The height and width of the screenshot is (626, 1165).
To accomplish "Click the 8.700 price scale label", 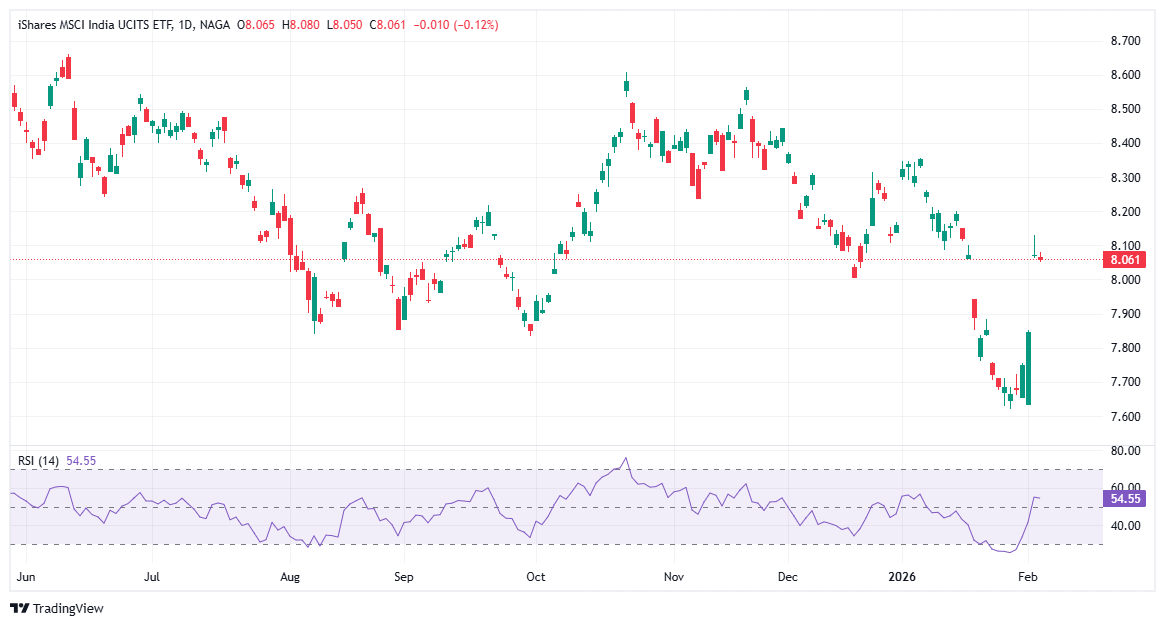I will pos(1125,41).
